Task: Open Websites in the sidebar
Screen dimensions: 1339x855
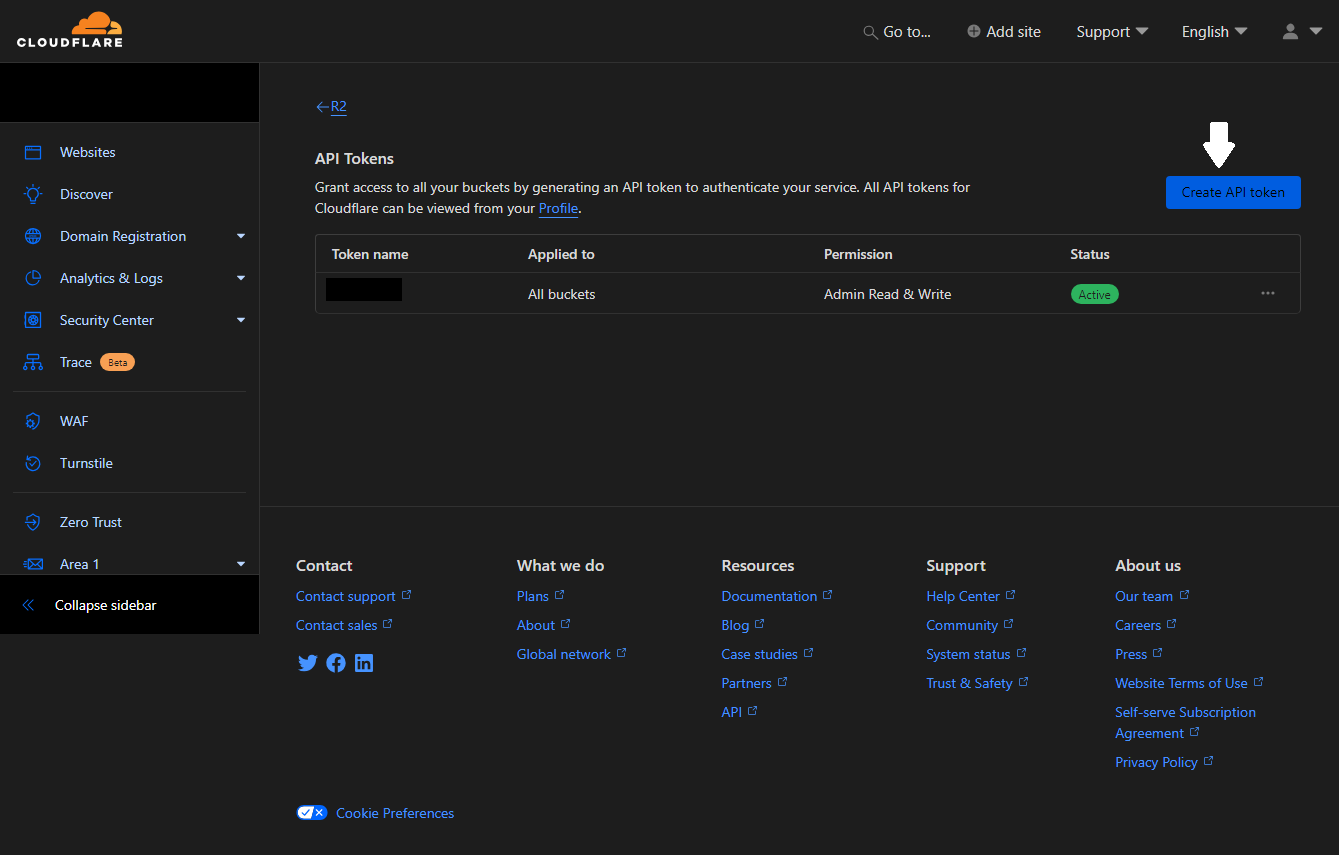Action: pyautogui.click(x=87, y=152)
